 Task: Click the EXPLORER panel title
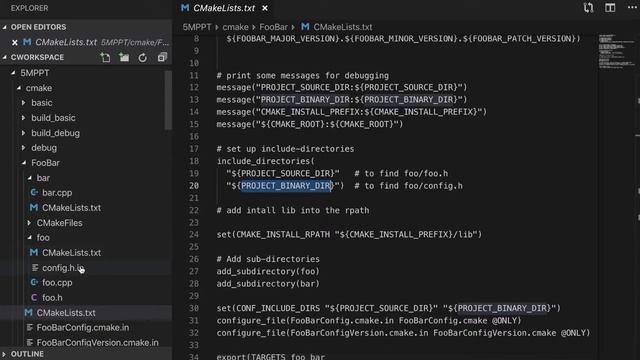point(29,8)
